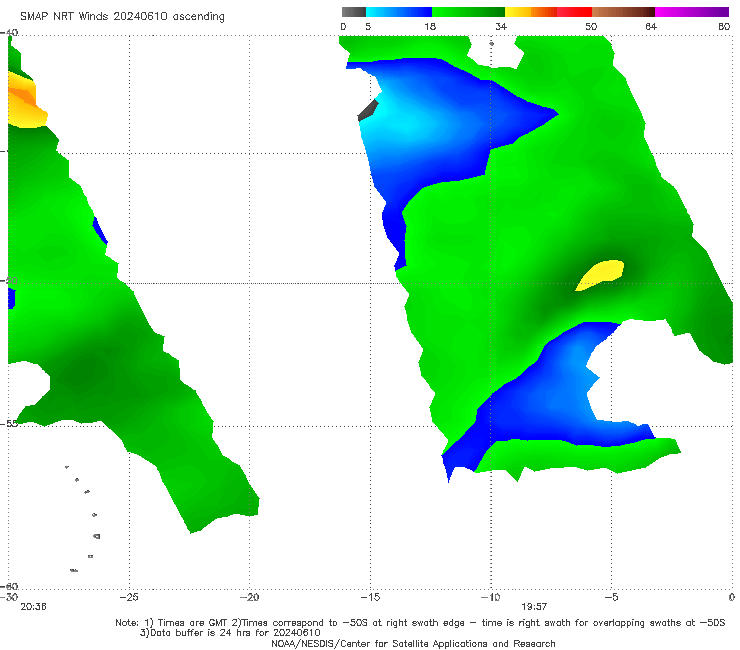Image resolution: width=740 pixels, height=650 pixels.
Task: Click the NOAA/NESDIS credit line at the bottom
Action: [413, 643]
